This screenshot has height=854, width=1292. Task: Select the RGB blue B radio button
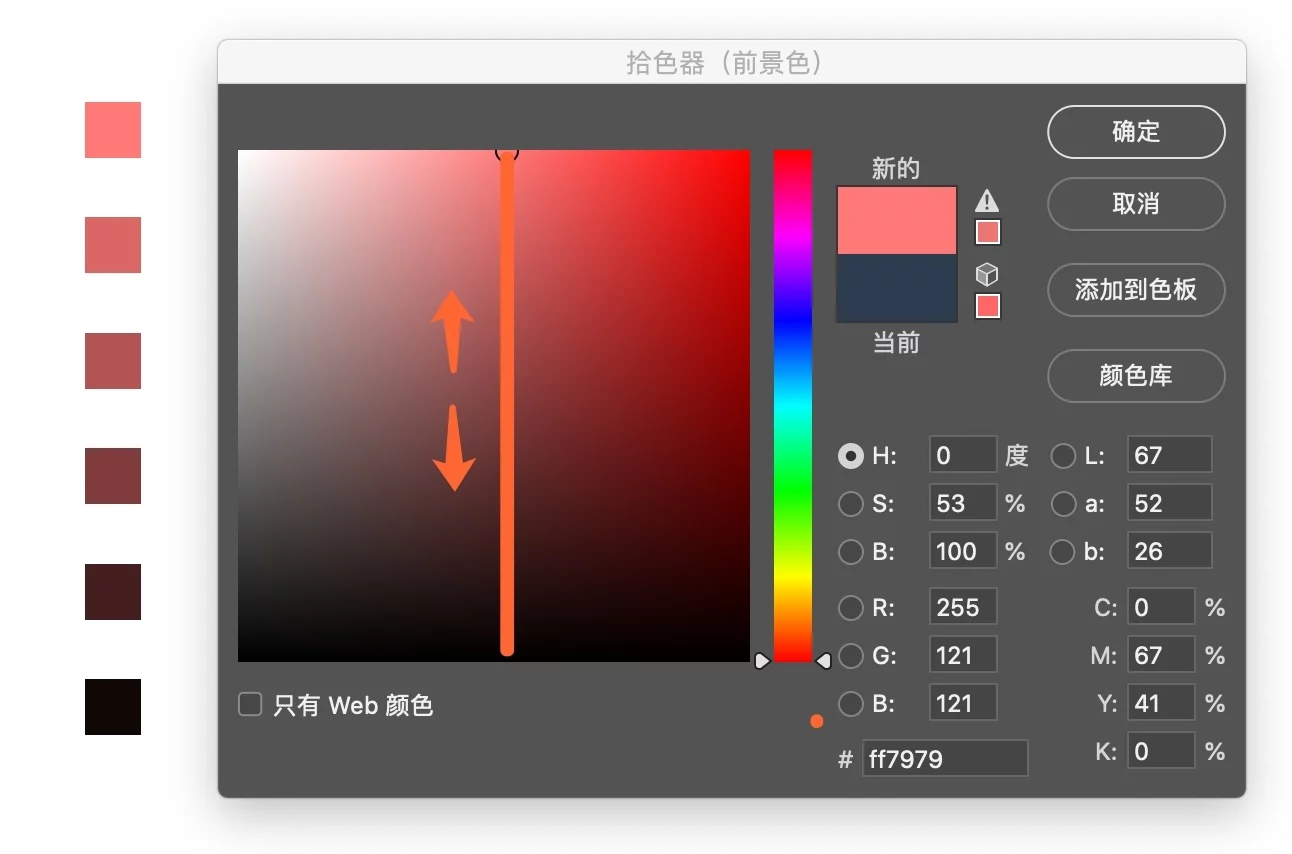click(850, 704)
